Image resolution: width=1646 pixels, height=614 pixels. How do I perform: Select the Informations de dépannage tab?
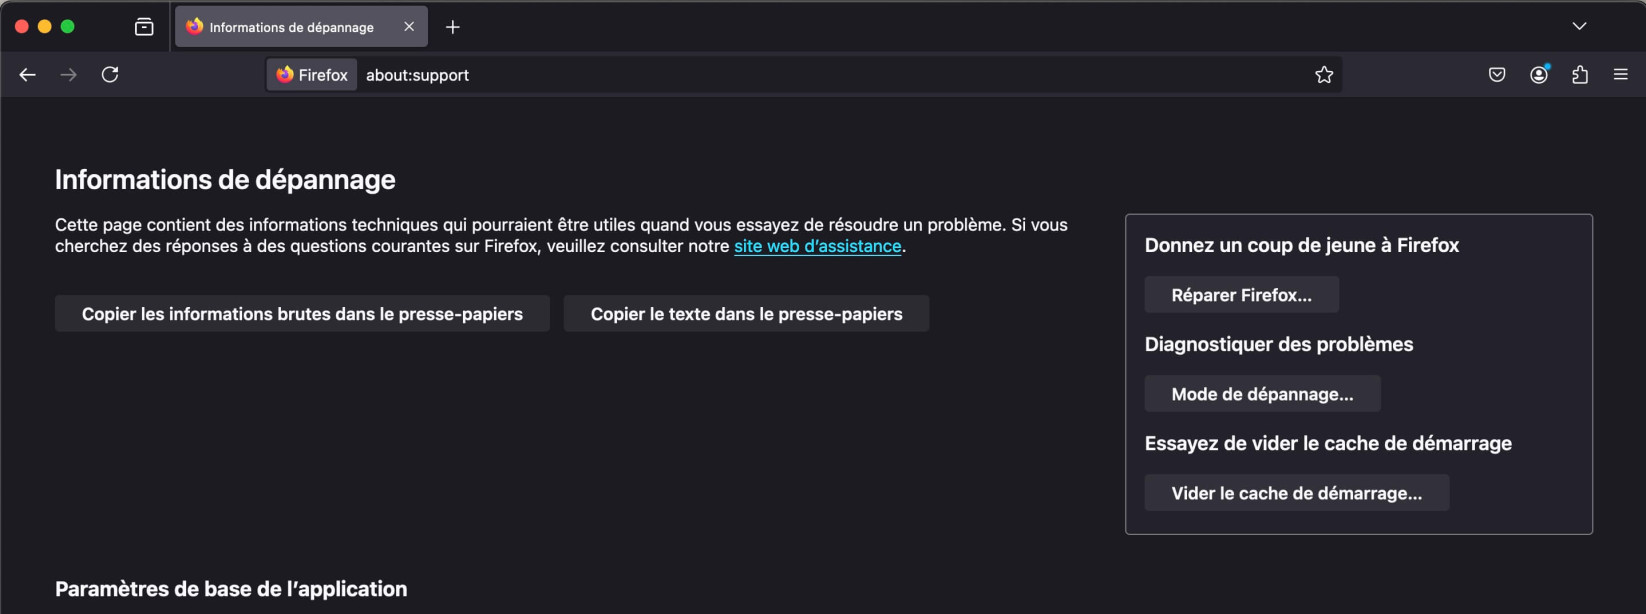pos(301,27)
